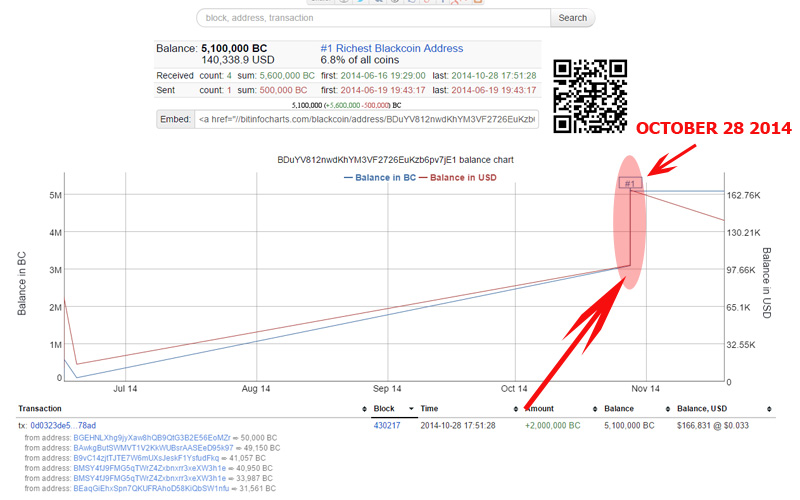Open BMSY4fJ9 address with 33,987 BC
The height and width of the screenshot is (500, 800).
pos(149,479)
